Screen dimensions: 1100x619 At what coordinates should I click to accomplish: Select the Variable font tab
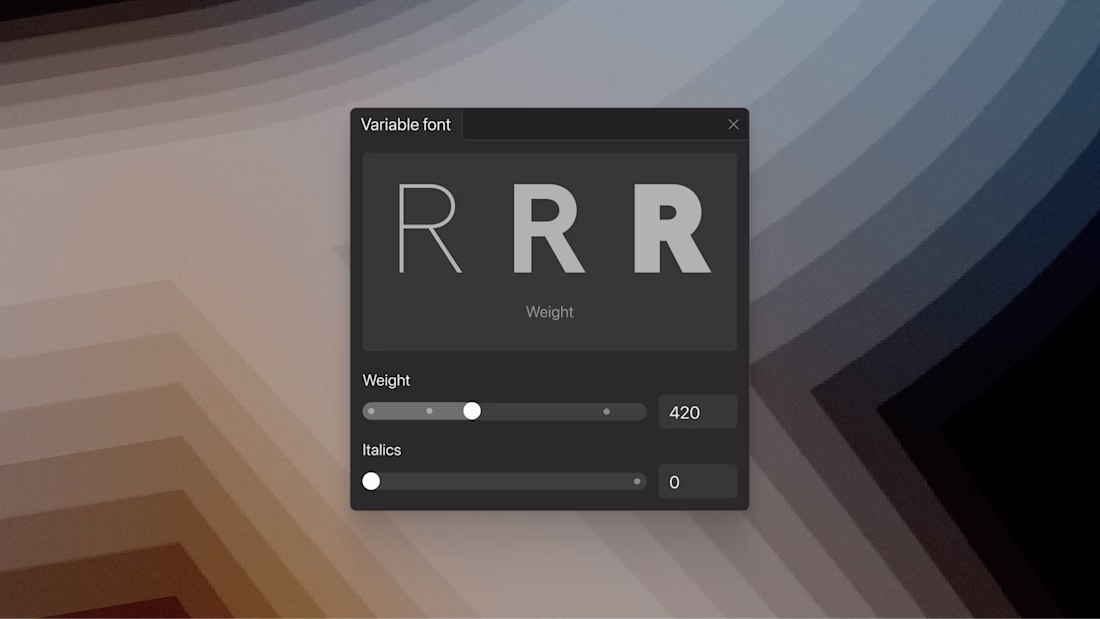click(x=406, y=124)
